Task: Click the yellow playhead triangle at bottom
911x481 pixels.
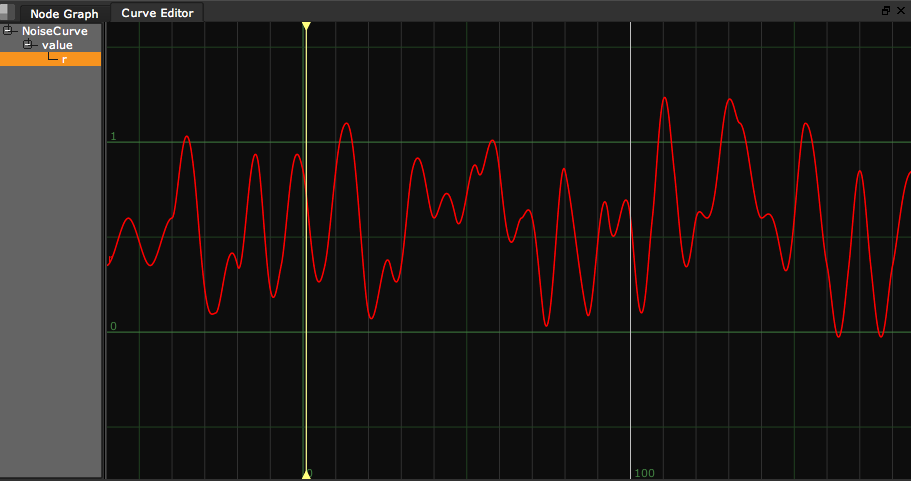Action: (x=305, y=474)
